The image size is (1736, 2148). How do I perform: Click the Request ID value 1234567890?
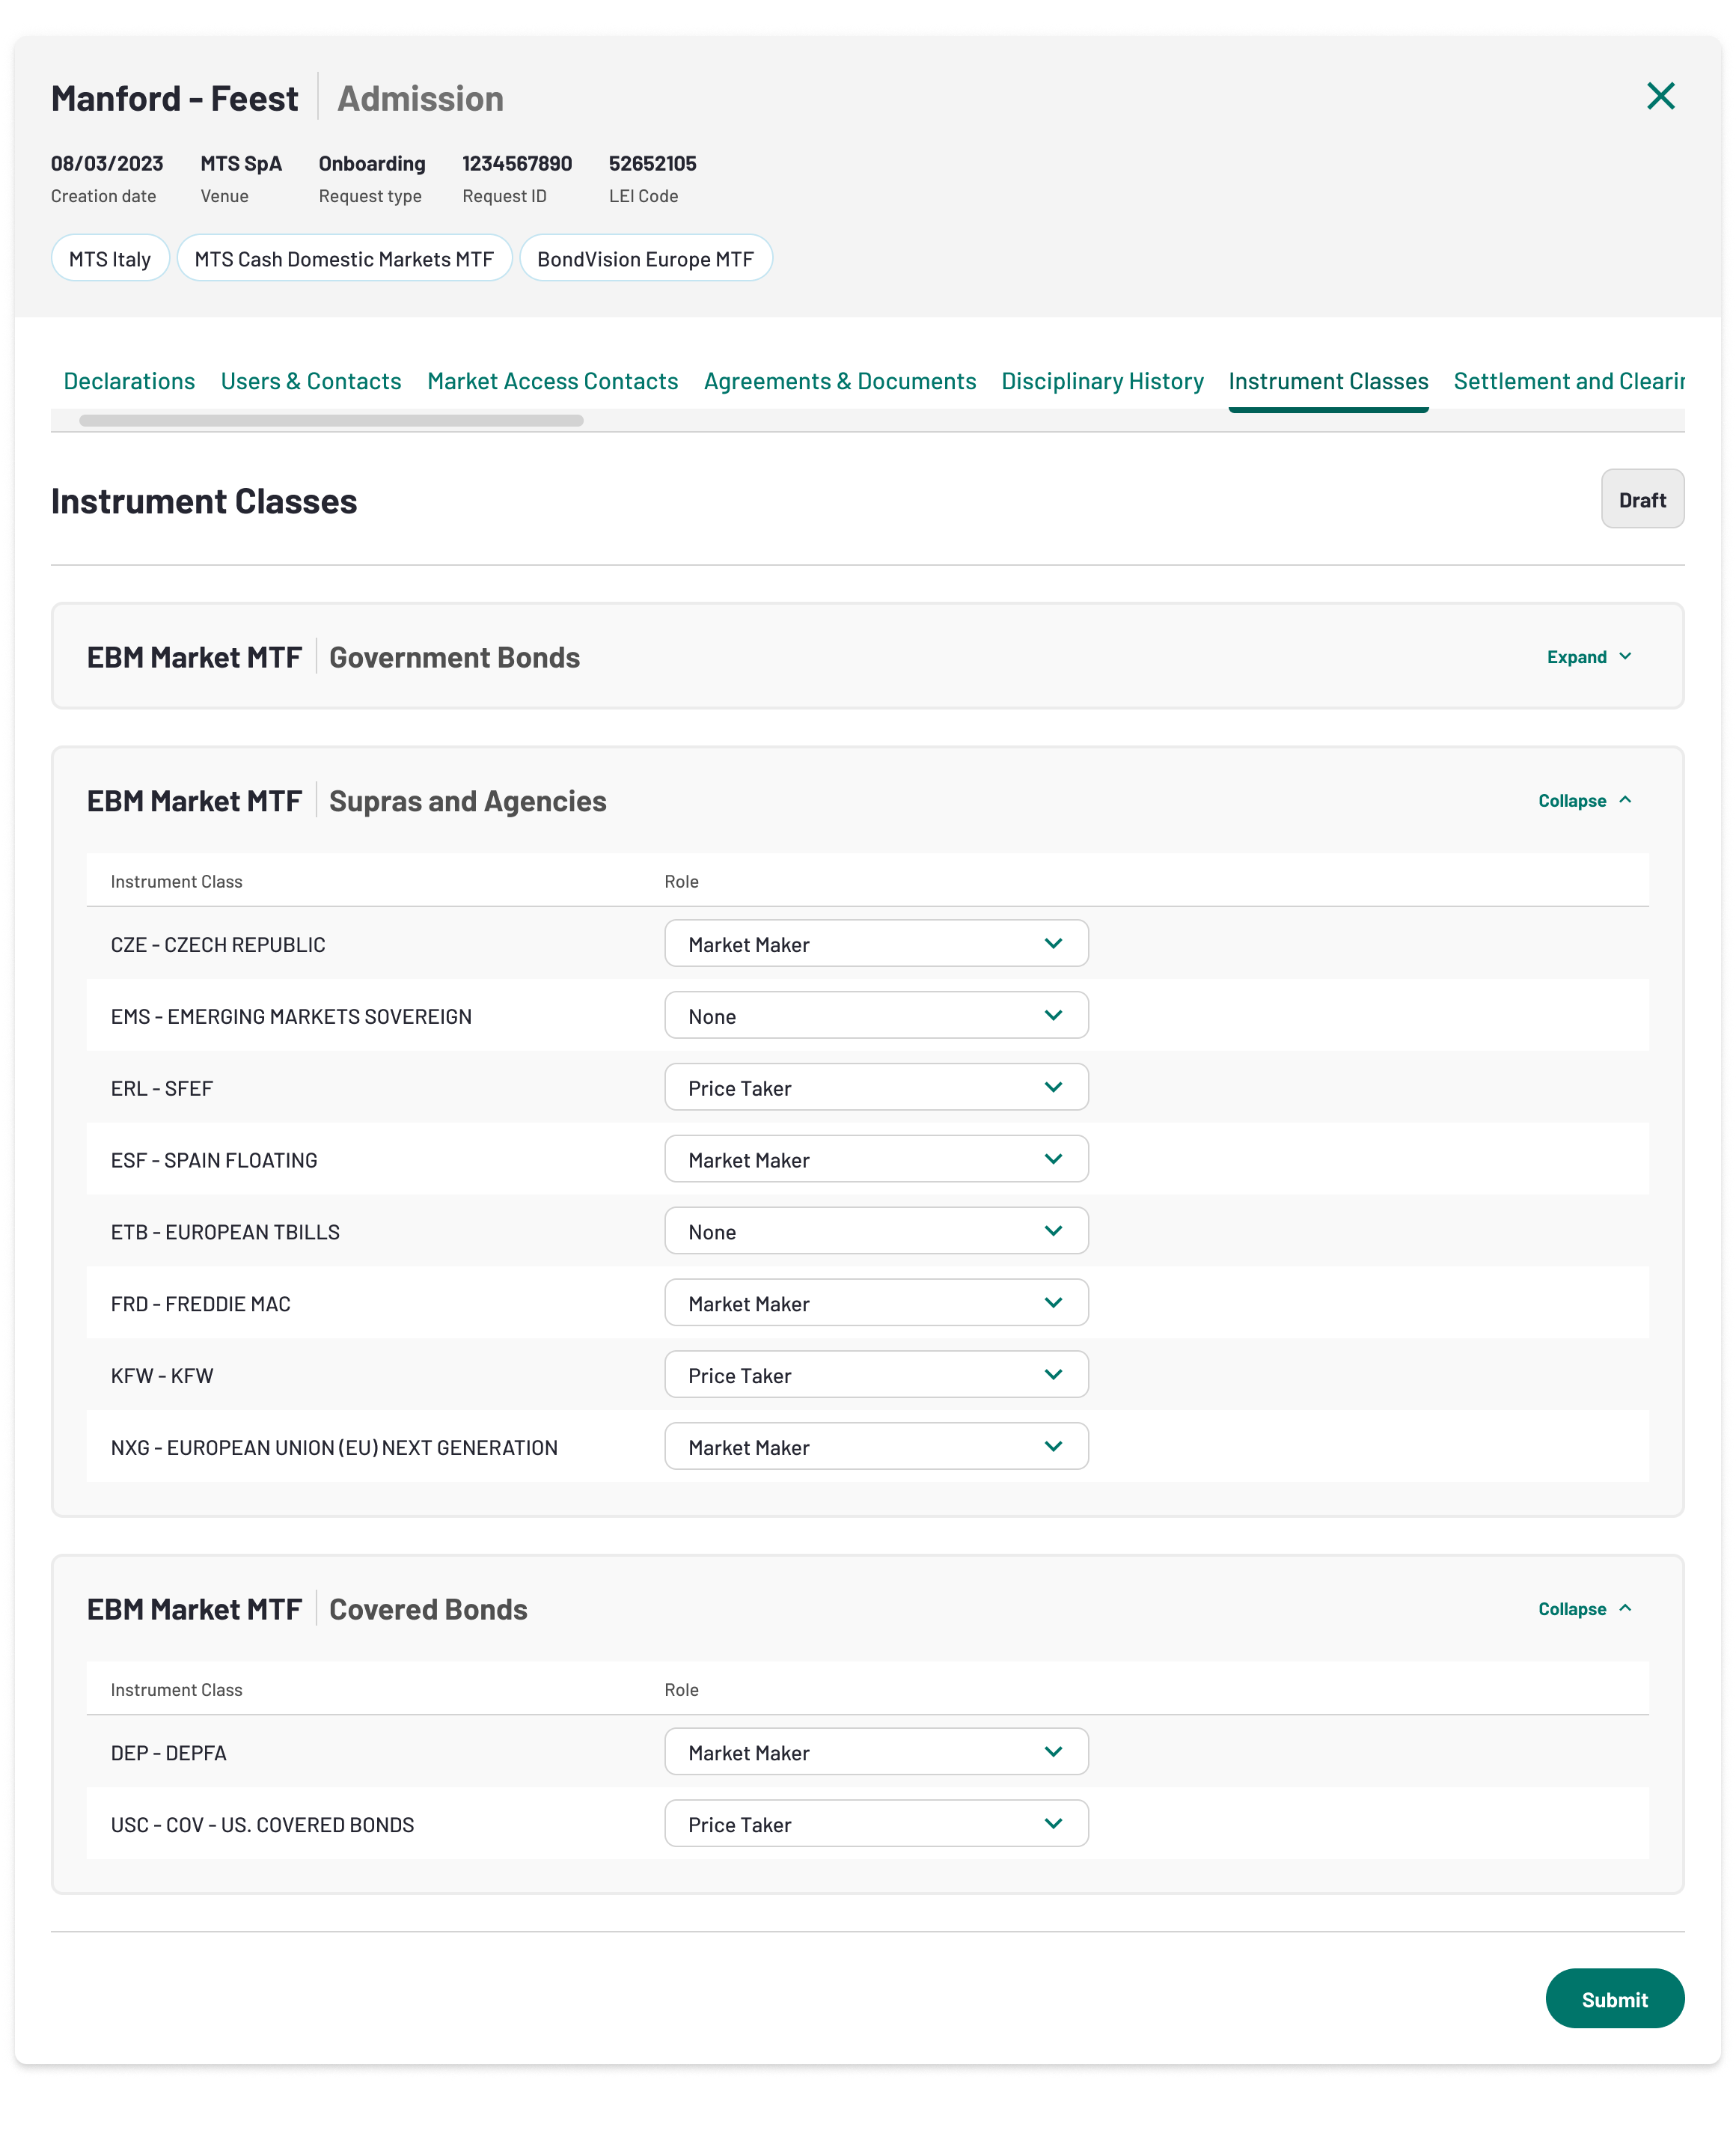(517, 163)
